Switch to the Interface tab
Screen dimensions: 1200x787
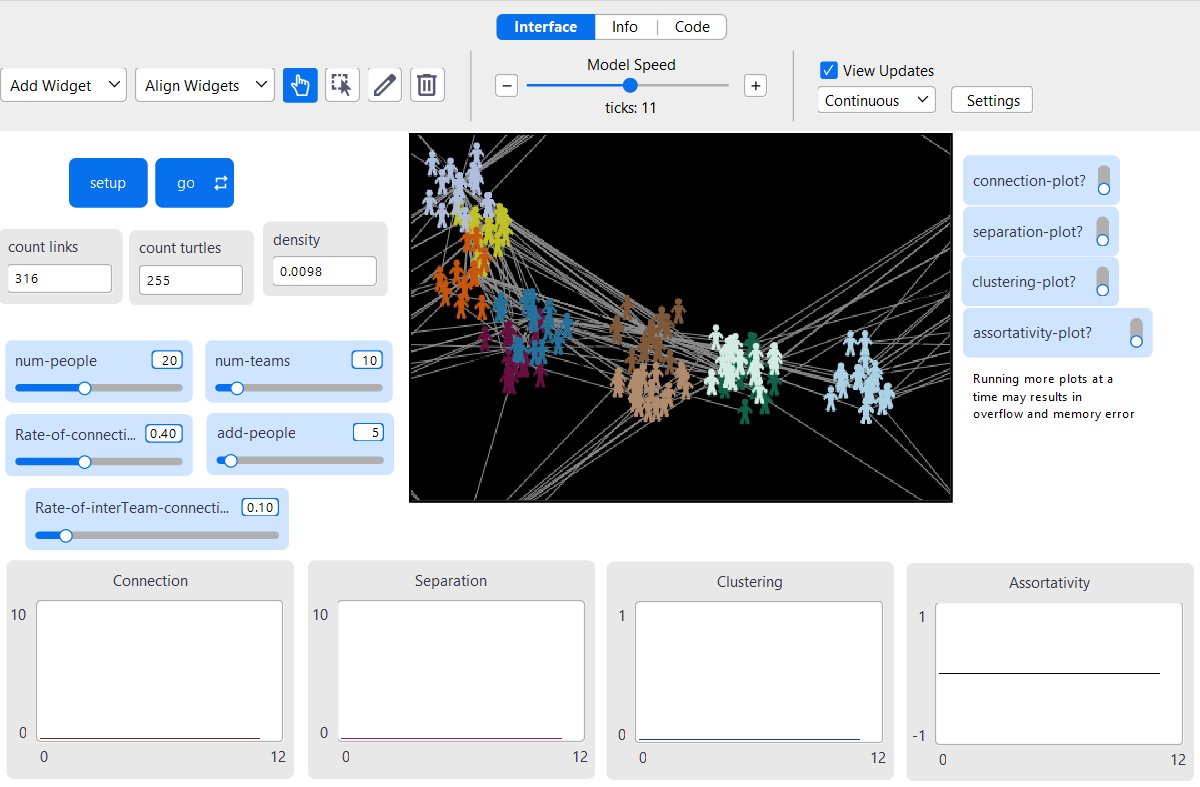coord(546,27)
